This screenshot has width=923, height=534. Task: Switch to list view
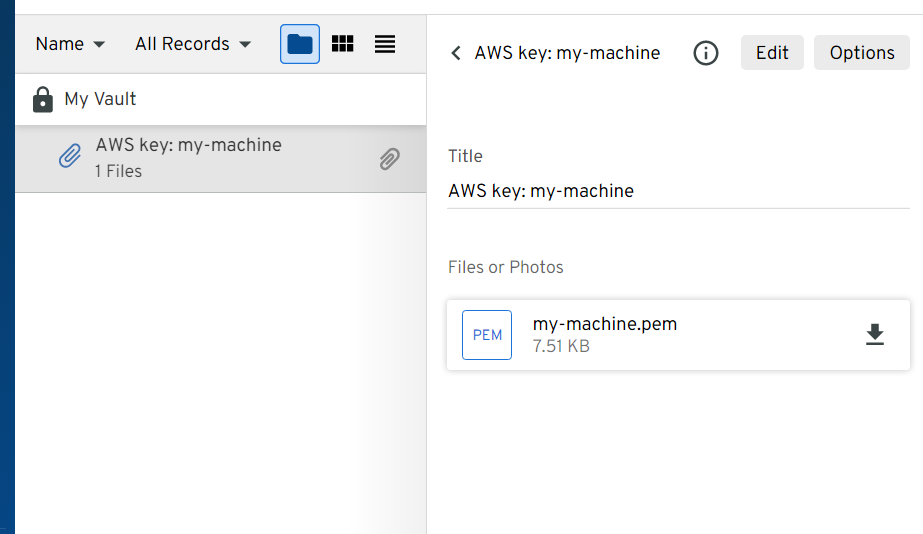click(385, 44)
